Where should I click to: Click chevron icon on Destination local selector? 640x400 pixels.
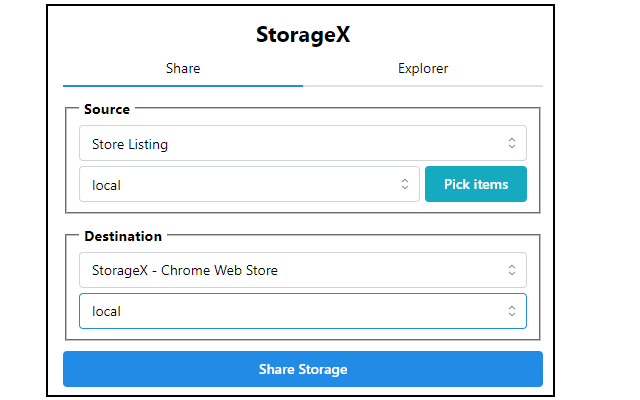tap(511, 311)
